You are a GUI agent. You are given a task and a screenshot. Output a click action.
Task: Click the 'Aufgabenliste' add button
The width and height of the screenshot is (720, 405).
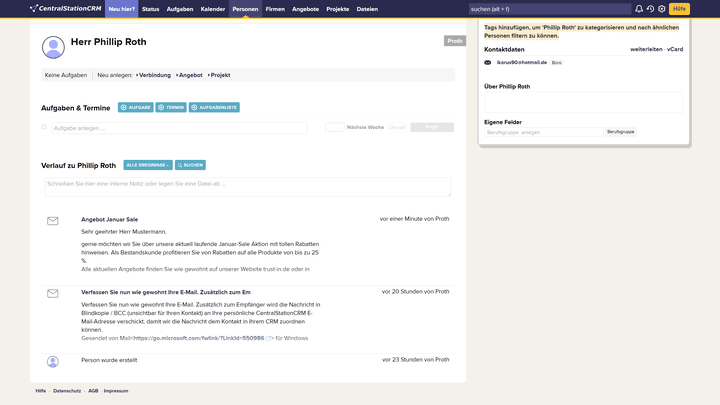214,107
